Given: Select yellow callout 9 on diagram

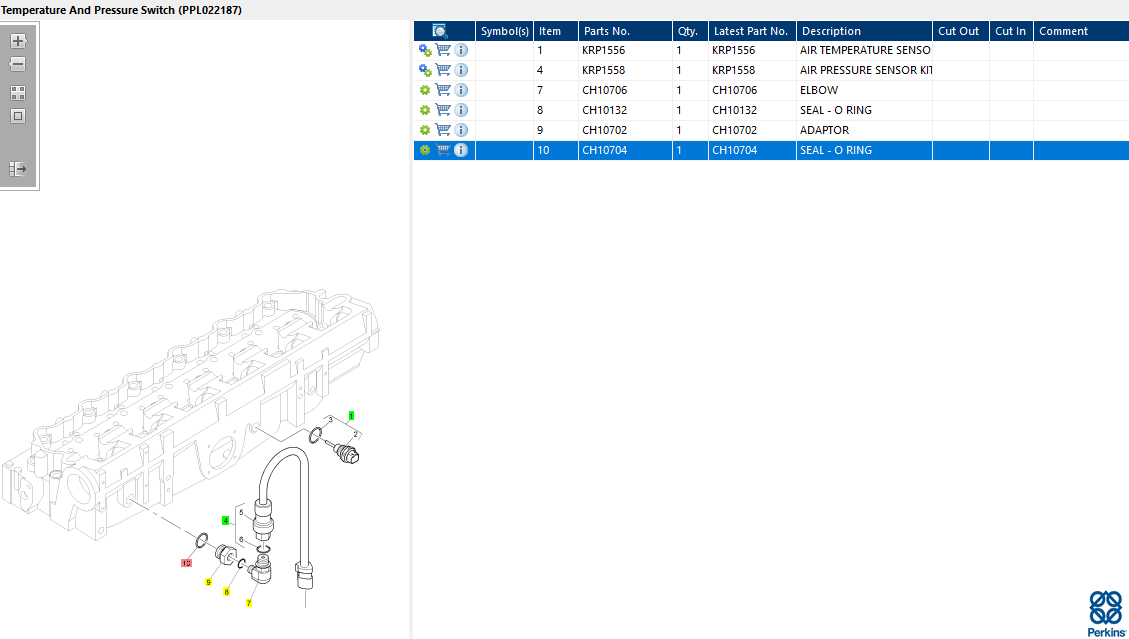Looking at the screenshot, I should (x=208, y=582).
